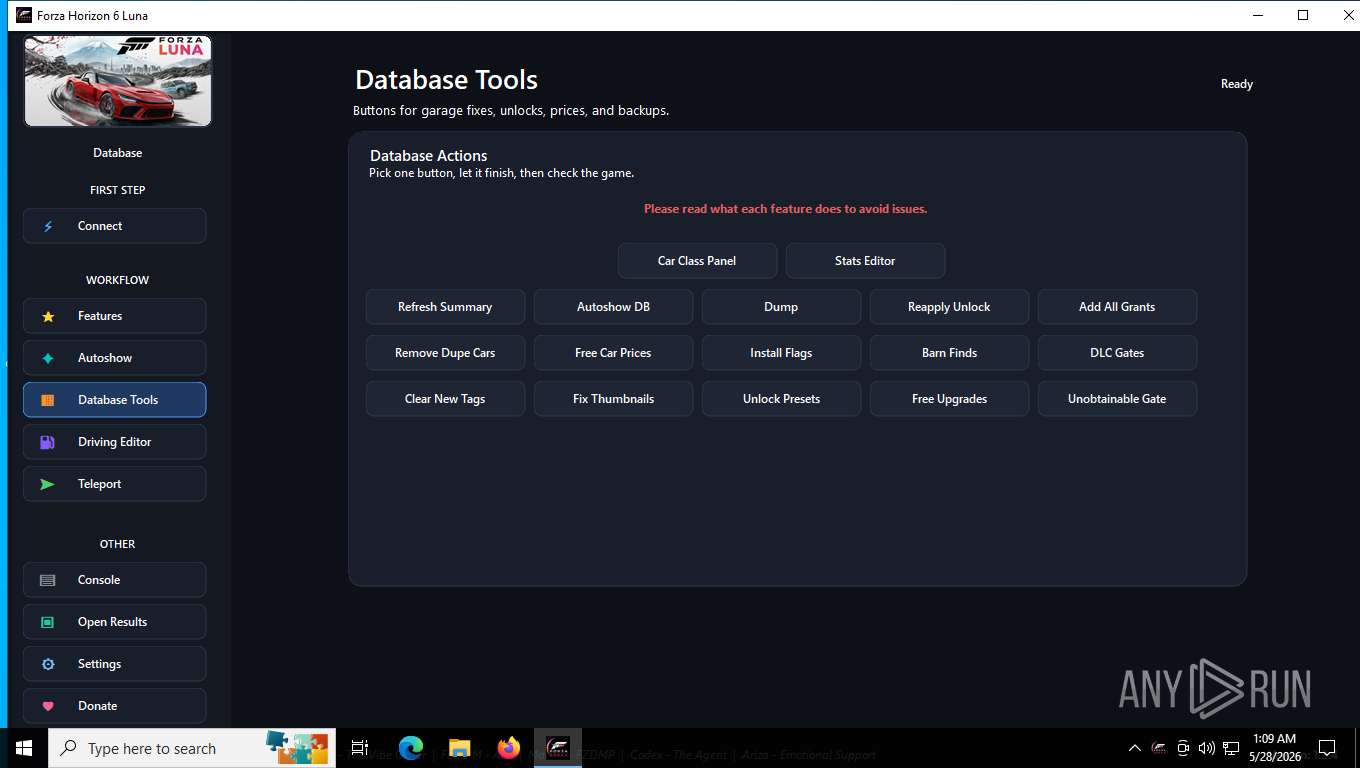1360x768 pixels.
Task: Click the star icon beside Features
Action: [48, 316]
